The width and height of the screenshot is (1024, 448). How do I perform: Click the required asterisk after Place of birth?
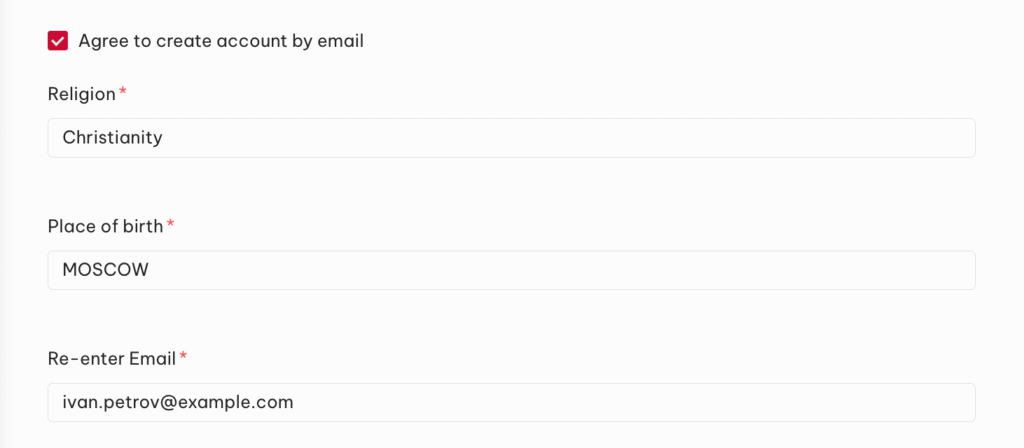click(170, 224)
